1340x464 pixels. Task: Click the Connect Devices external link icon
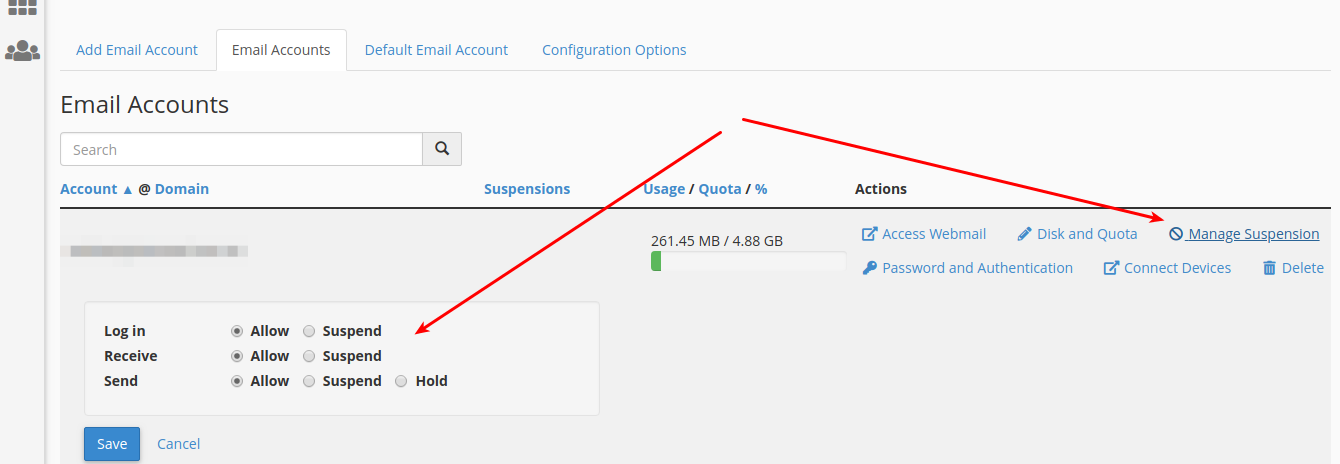coord(1111,268)
